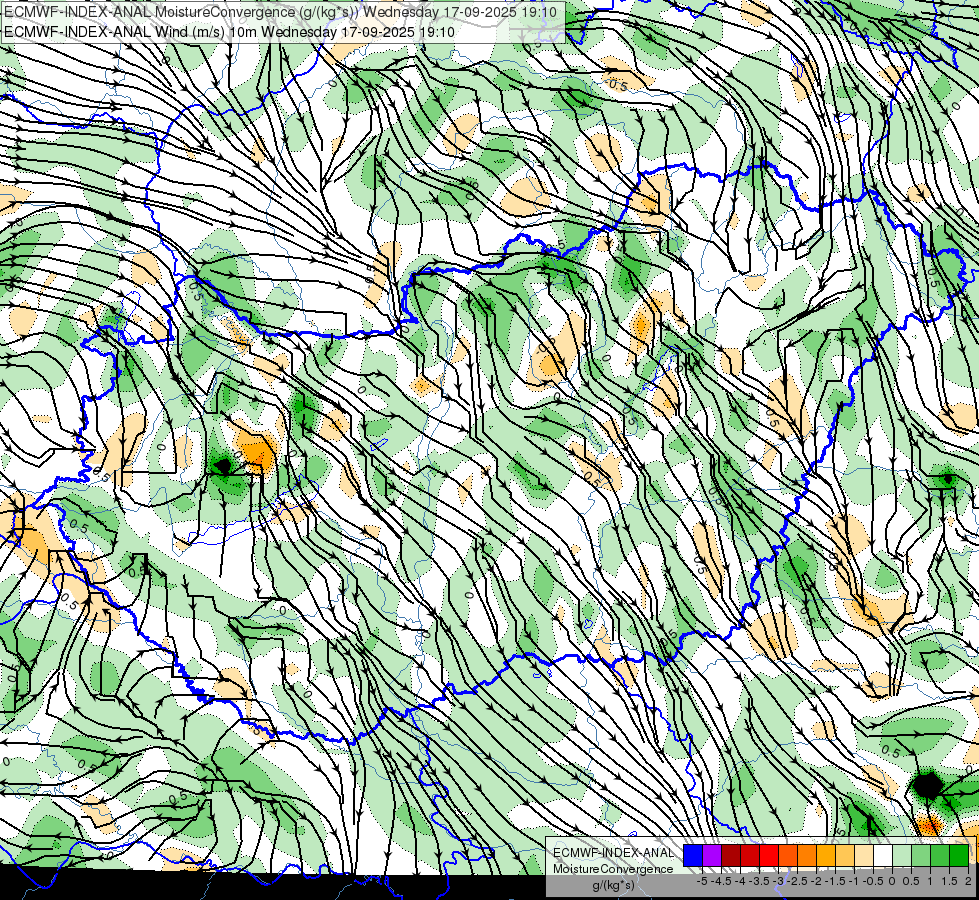Click the 'ECMWF-INDEX-ANAL' label inside the legend box
Image resolution: width=979 pixels, height=900 pixels.
point(613,853)
